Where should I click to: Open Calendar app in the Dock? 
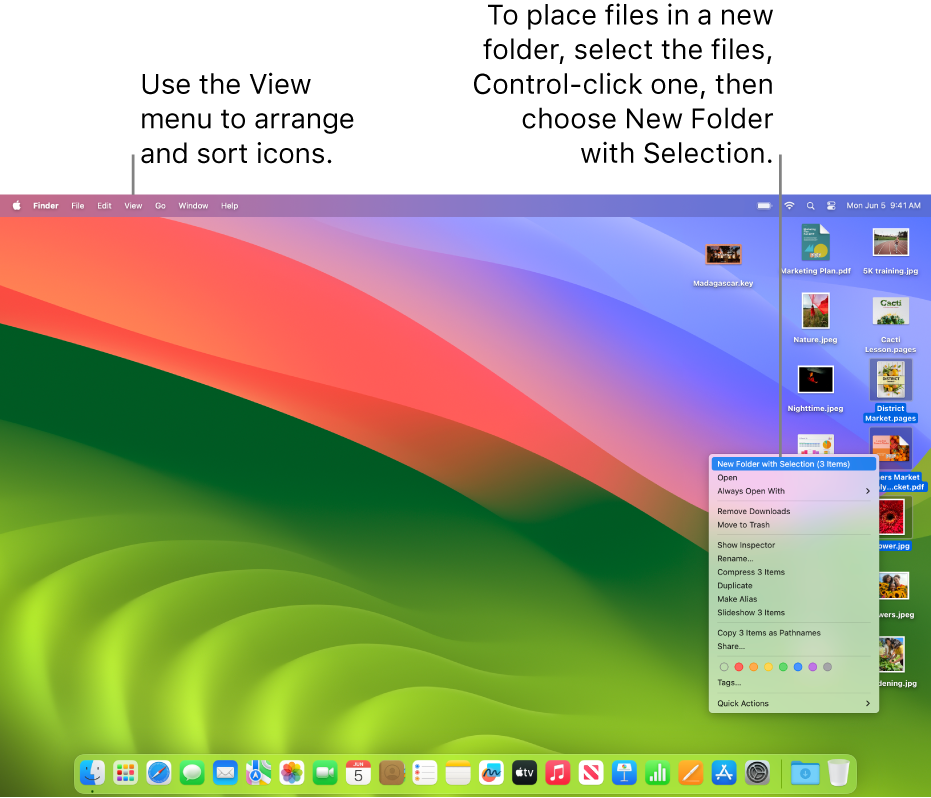tap(358, 773)
